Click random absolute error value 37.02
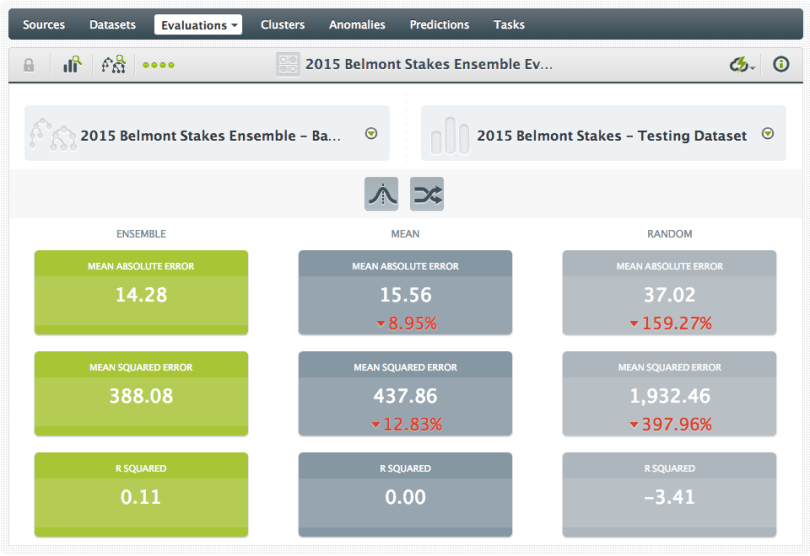 (669, 295)
